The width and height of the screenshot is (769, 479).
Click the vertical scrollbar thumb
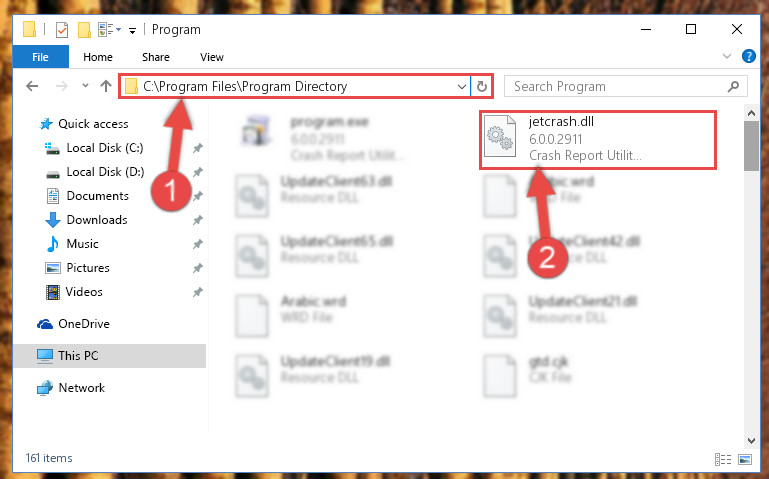click(x=751, y=146)
